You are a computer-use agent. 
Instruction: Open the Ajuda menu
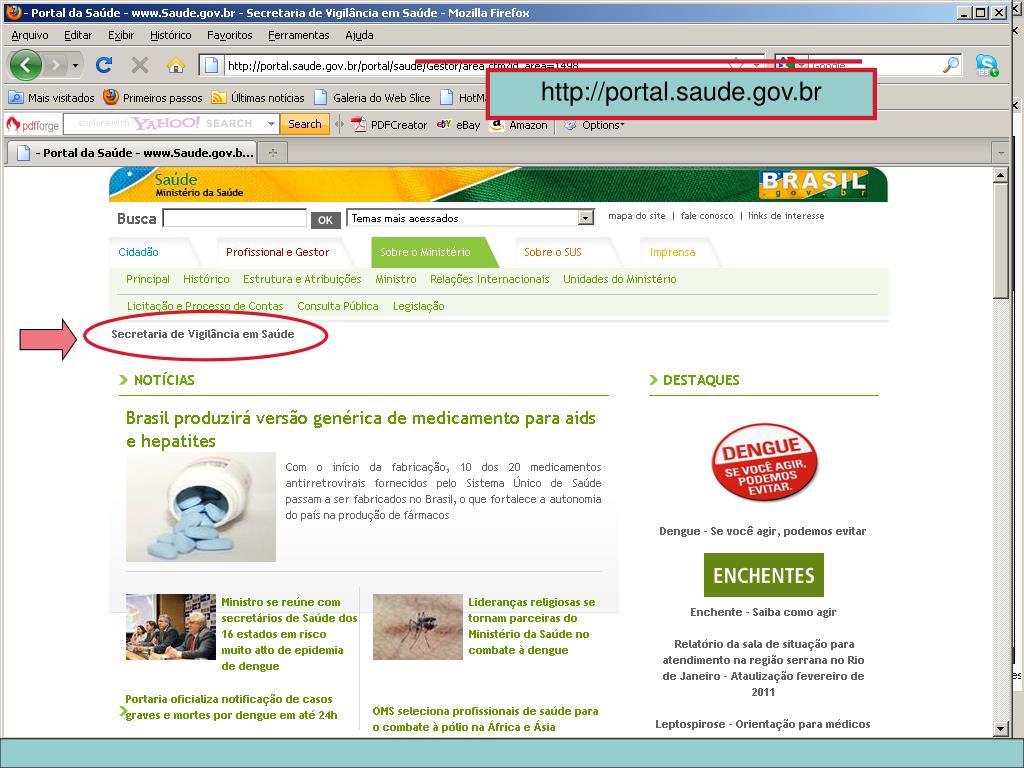[359, 35]
